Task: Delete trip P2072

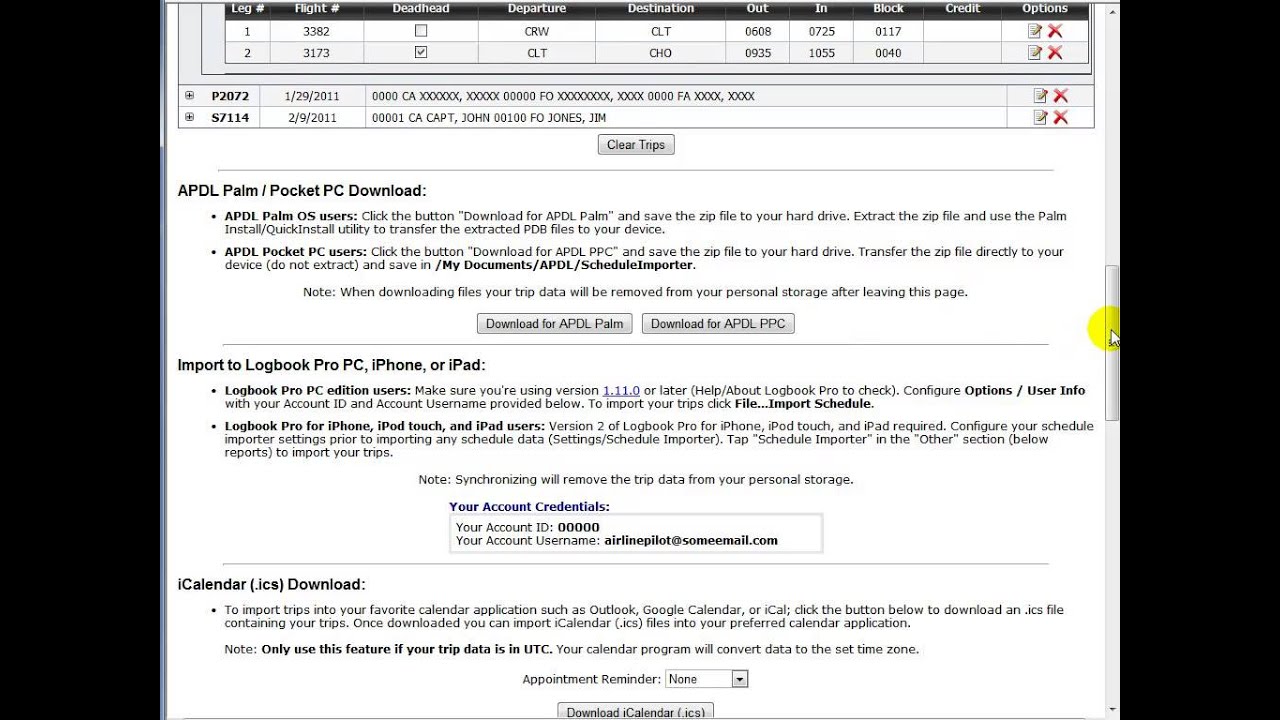Action: pos(1061,96)
